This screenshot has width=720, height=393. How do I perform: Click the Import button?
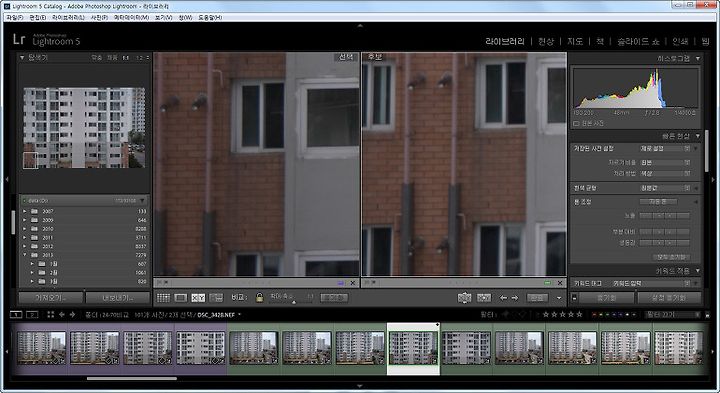pyautogui.click(x=51, y=298)
